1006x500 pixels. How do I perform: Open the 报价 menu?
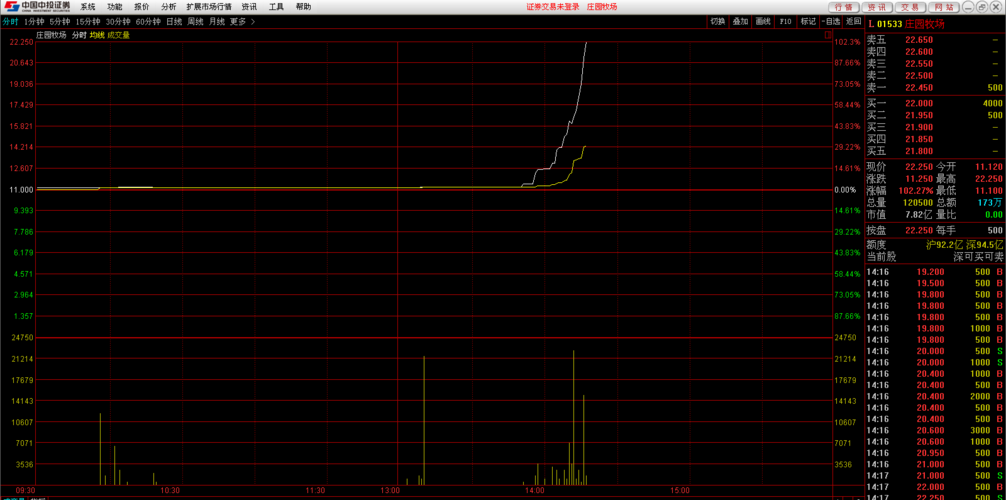tap(141, 7)
